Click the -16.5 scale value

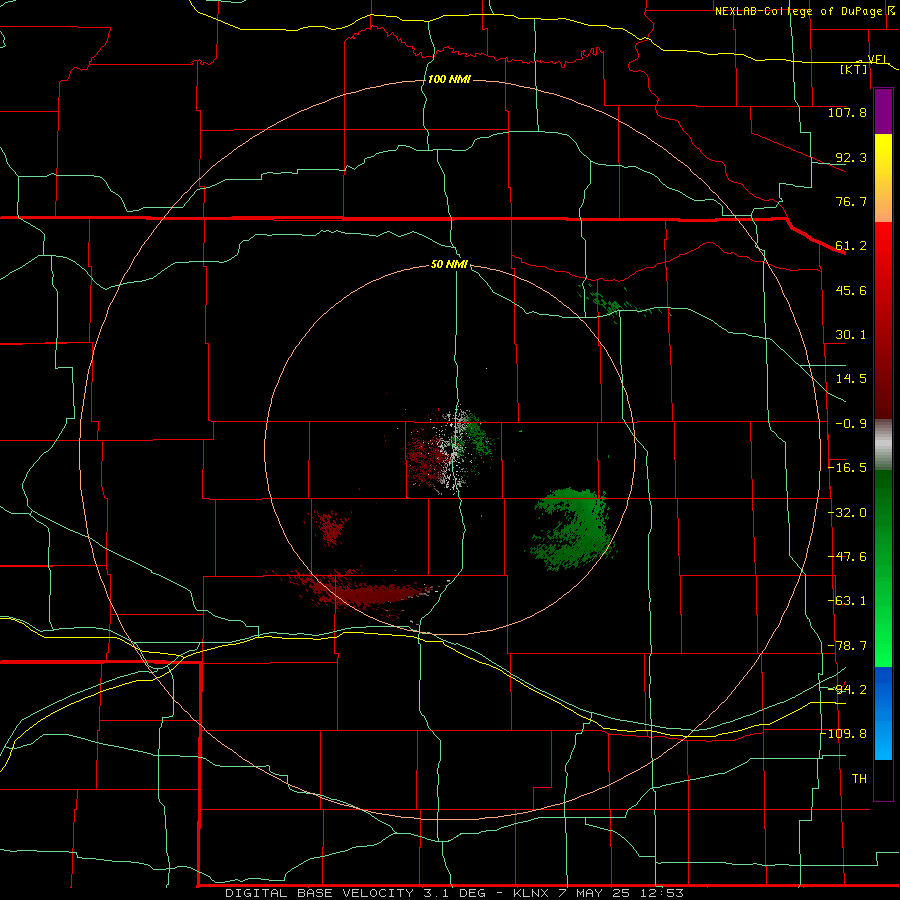[847, 468]
